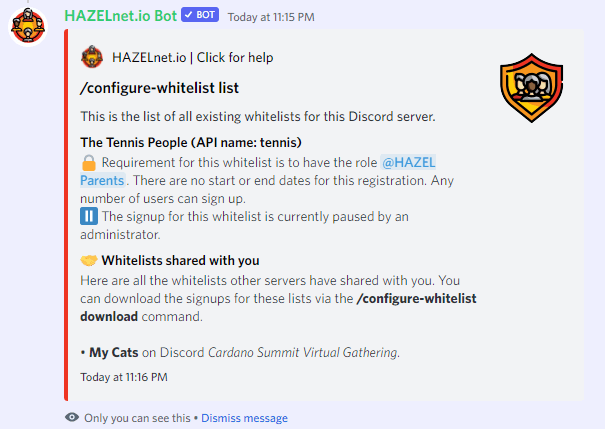Viewport: 605px width, 435px height.
Task: Click the blue pause emoji icon
Action: (89, 216)
